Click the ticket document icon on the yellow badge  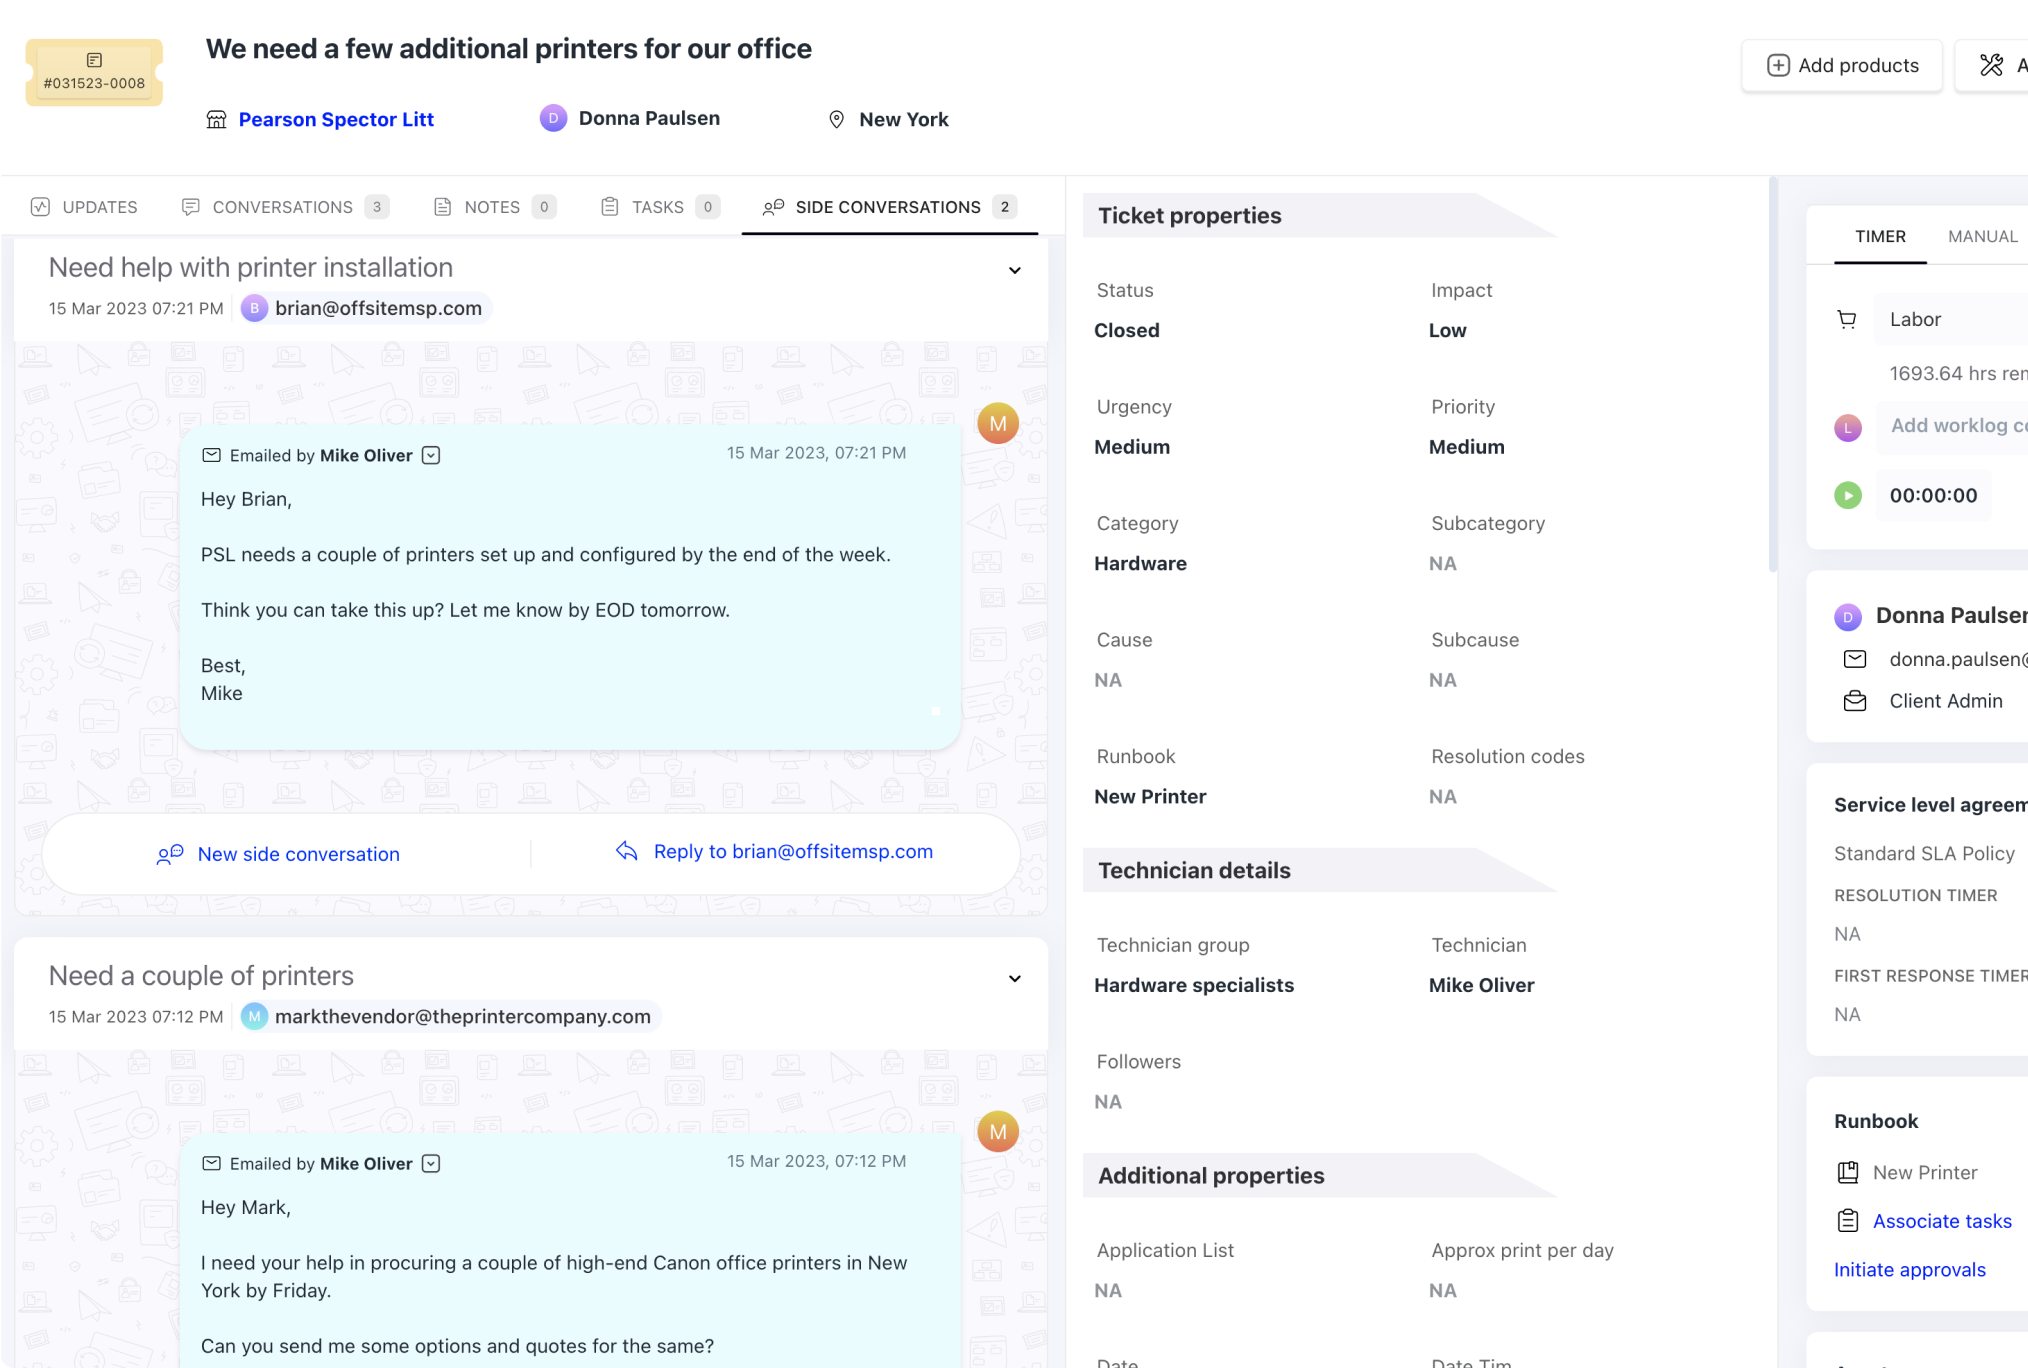[93, 59]
